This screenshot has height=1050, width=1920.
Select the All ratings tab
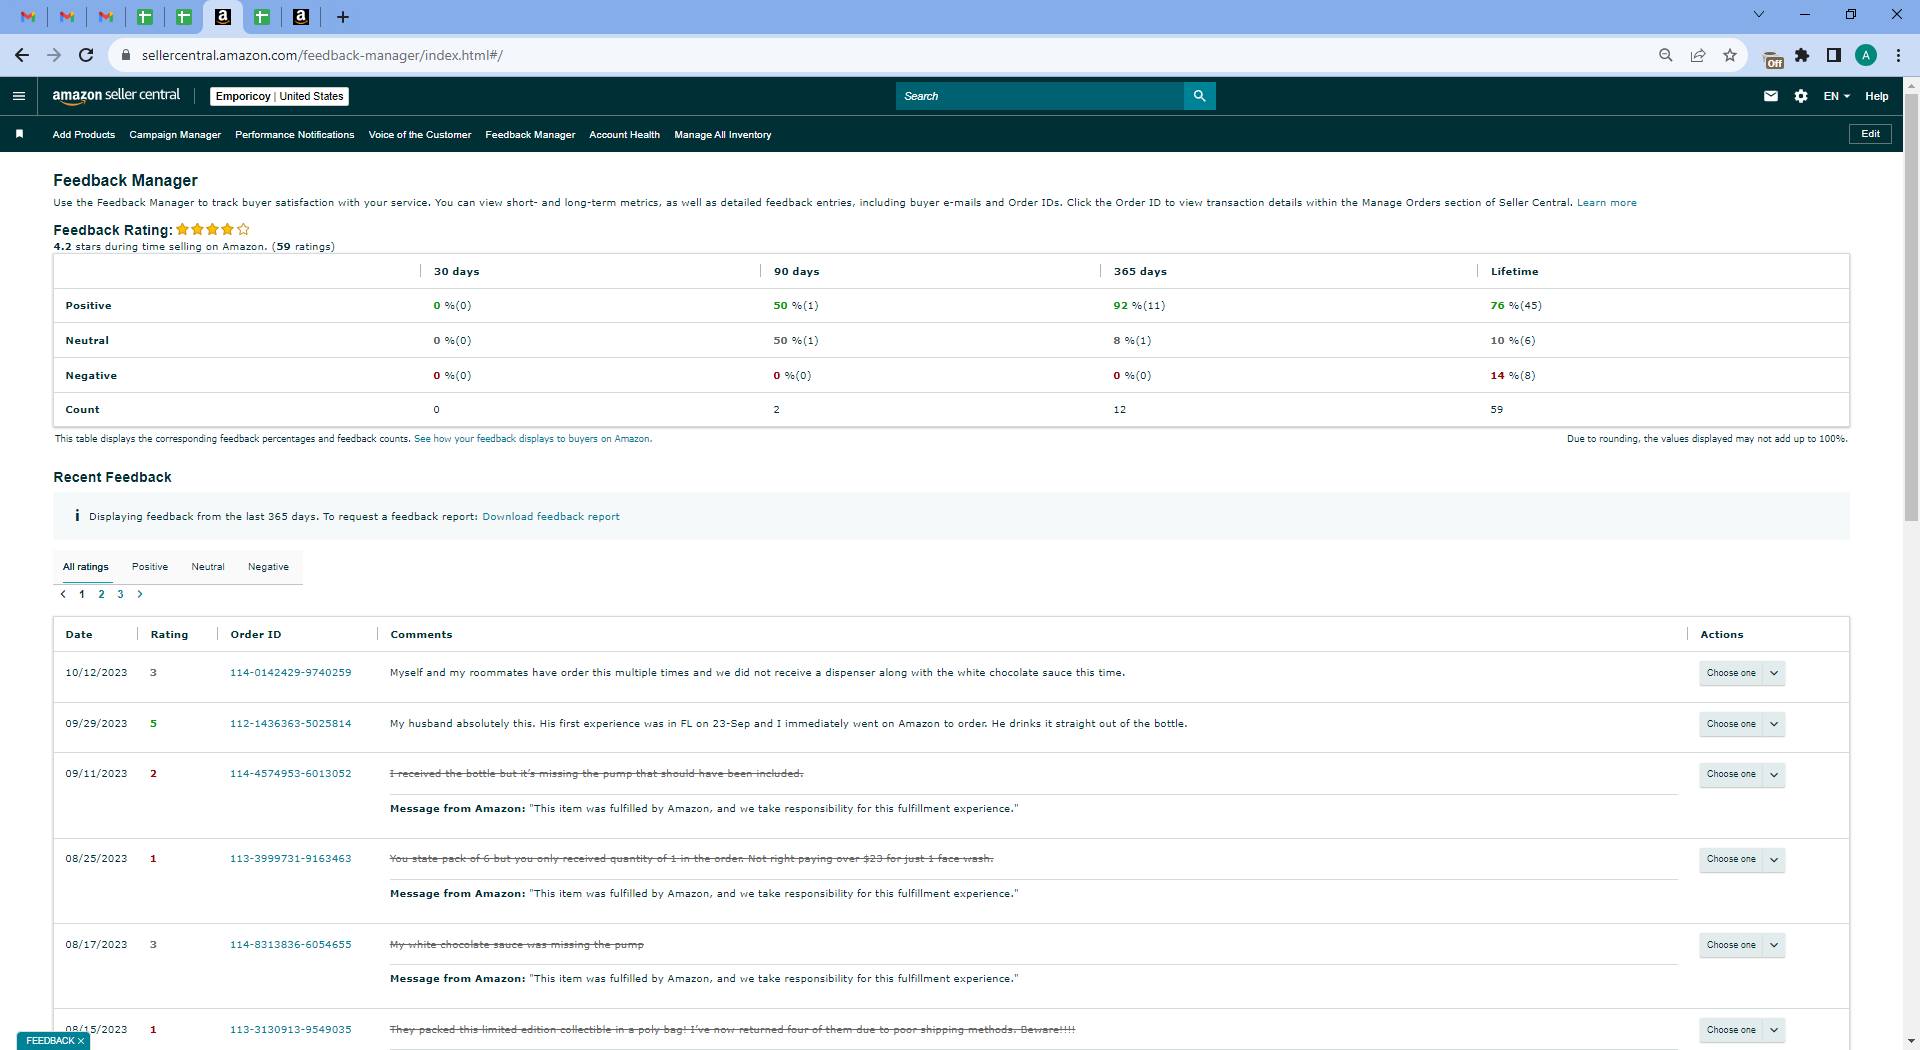point(86,567)
